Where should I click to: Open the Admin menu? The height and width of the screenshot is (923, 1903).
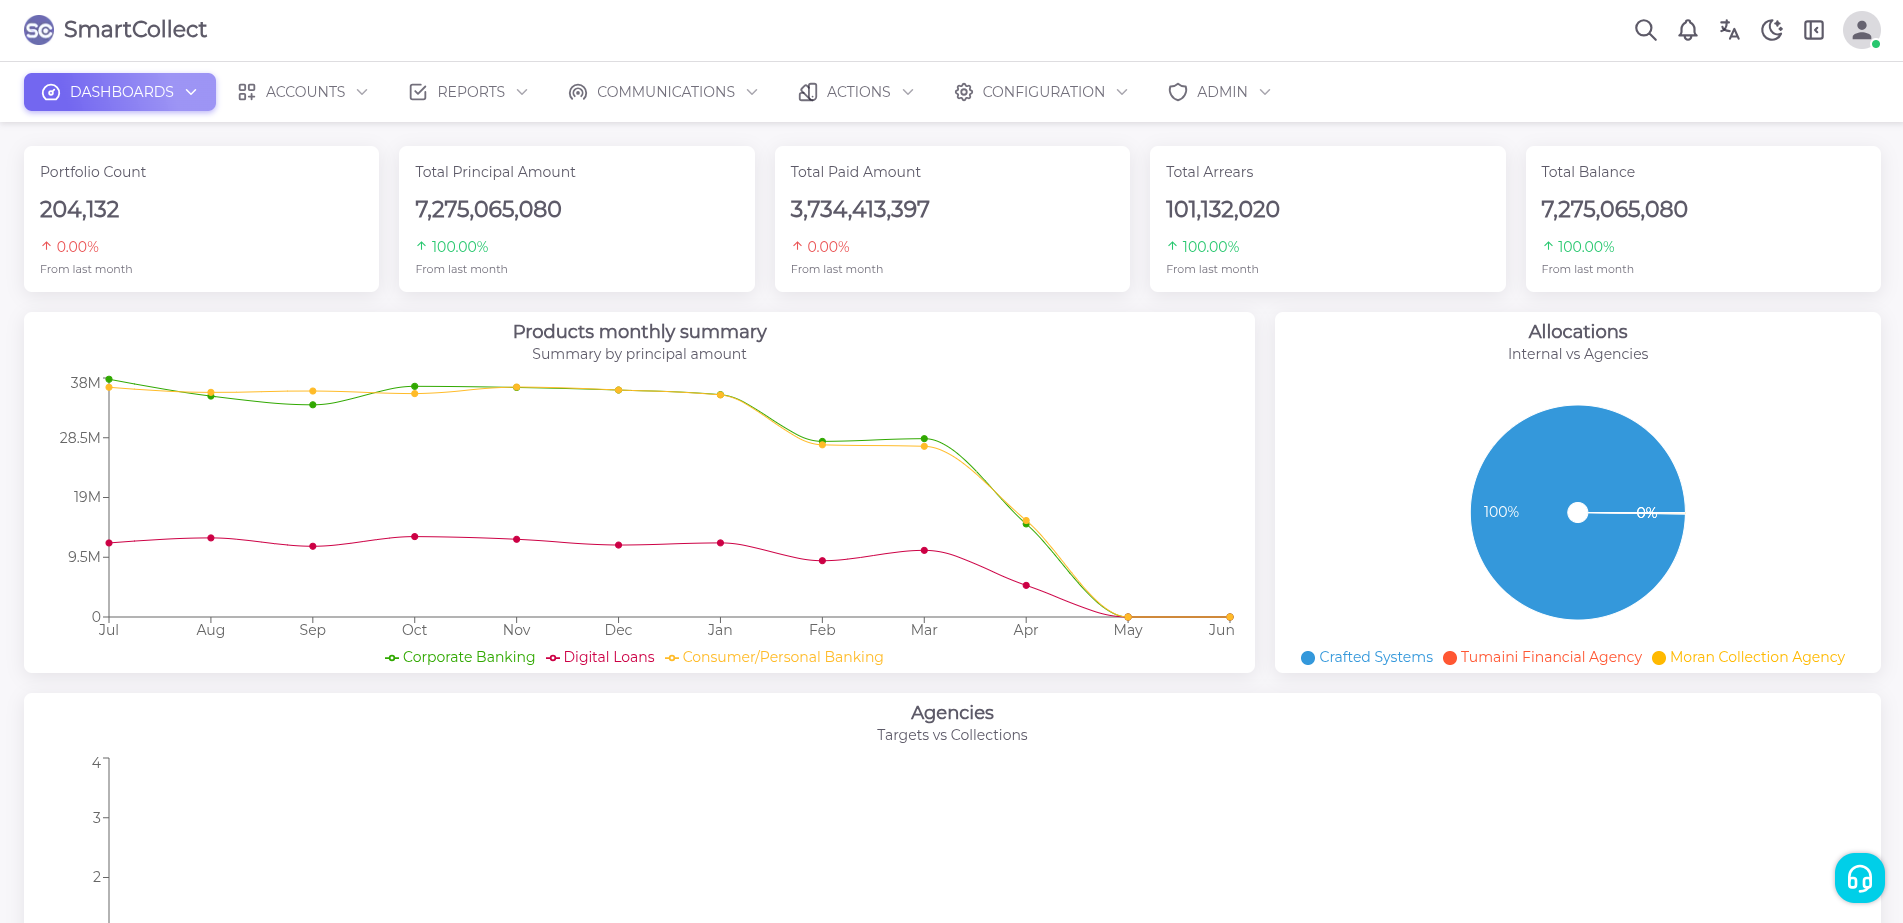click(x=1220, y=92)
